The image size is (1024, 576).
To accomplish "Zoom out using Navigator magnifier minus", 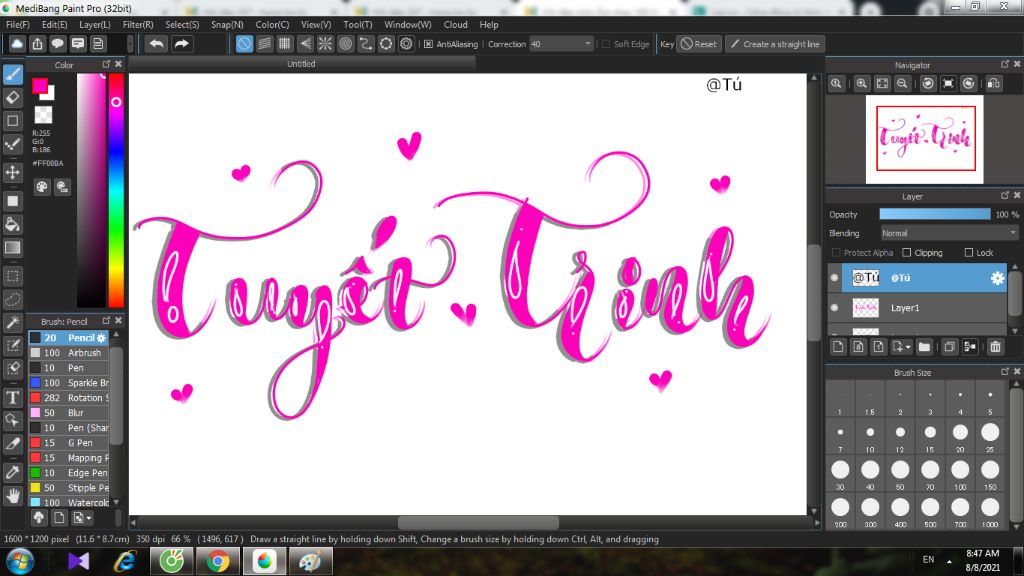I will [x=903, y=84].
